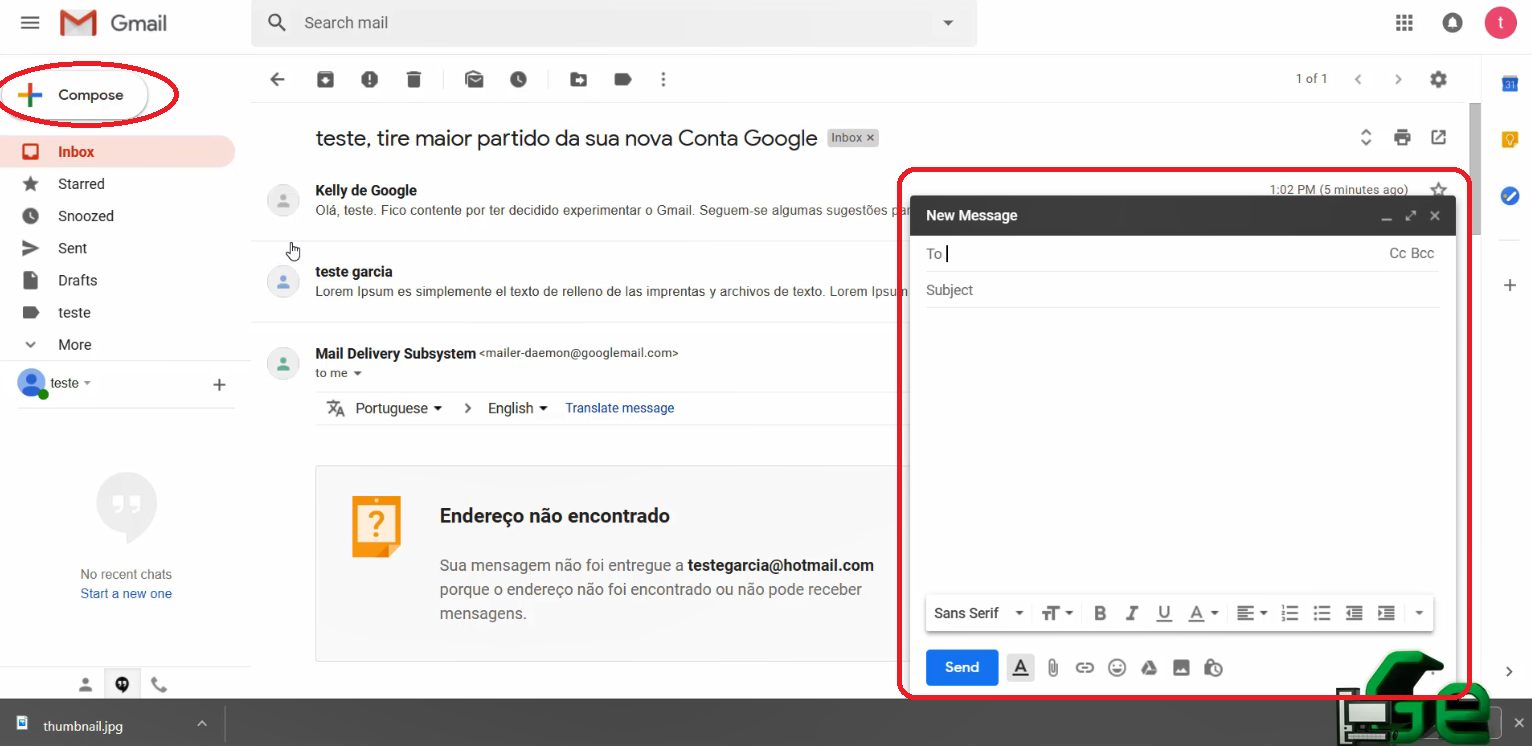Snooze the conversation with clock icon
The image size is (1532, 746).
518,79
